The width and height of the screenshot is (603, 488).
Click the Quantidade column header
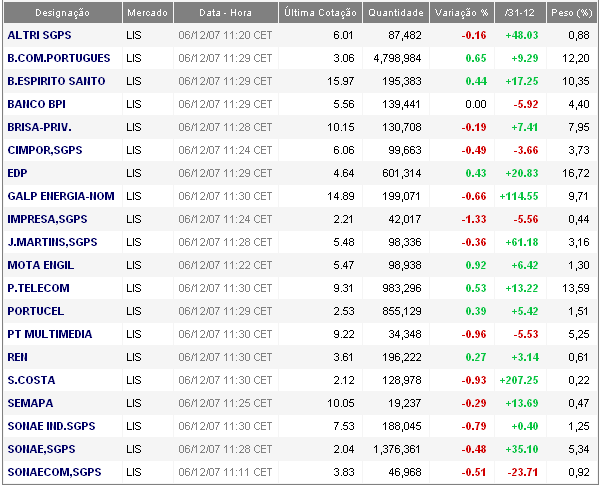[396, 13]
